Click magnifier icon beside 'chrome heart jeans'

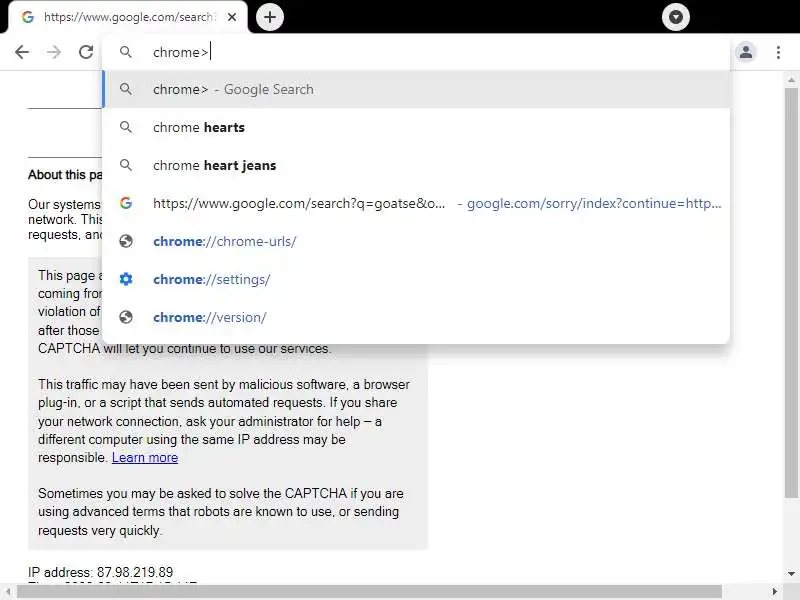click(126, 165)
